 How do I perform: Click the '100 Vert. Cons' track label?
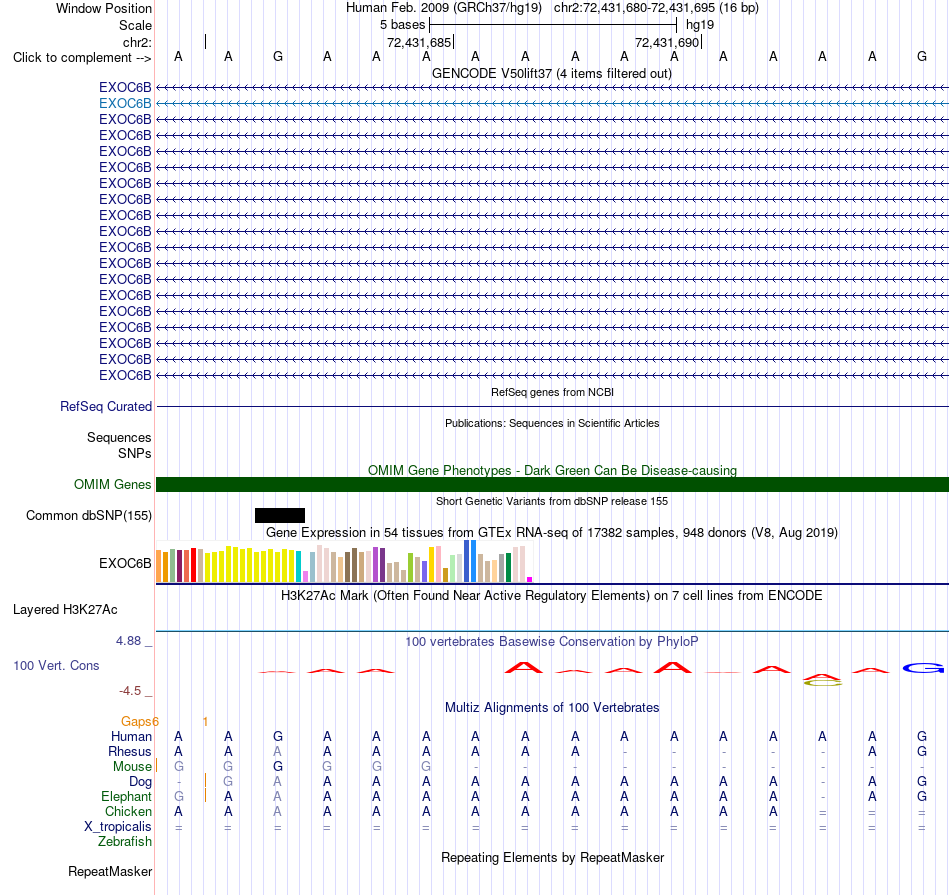pos(56,665)
